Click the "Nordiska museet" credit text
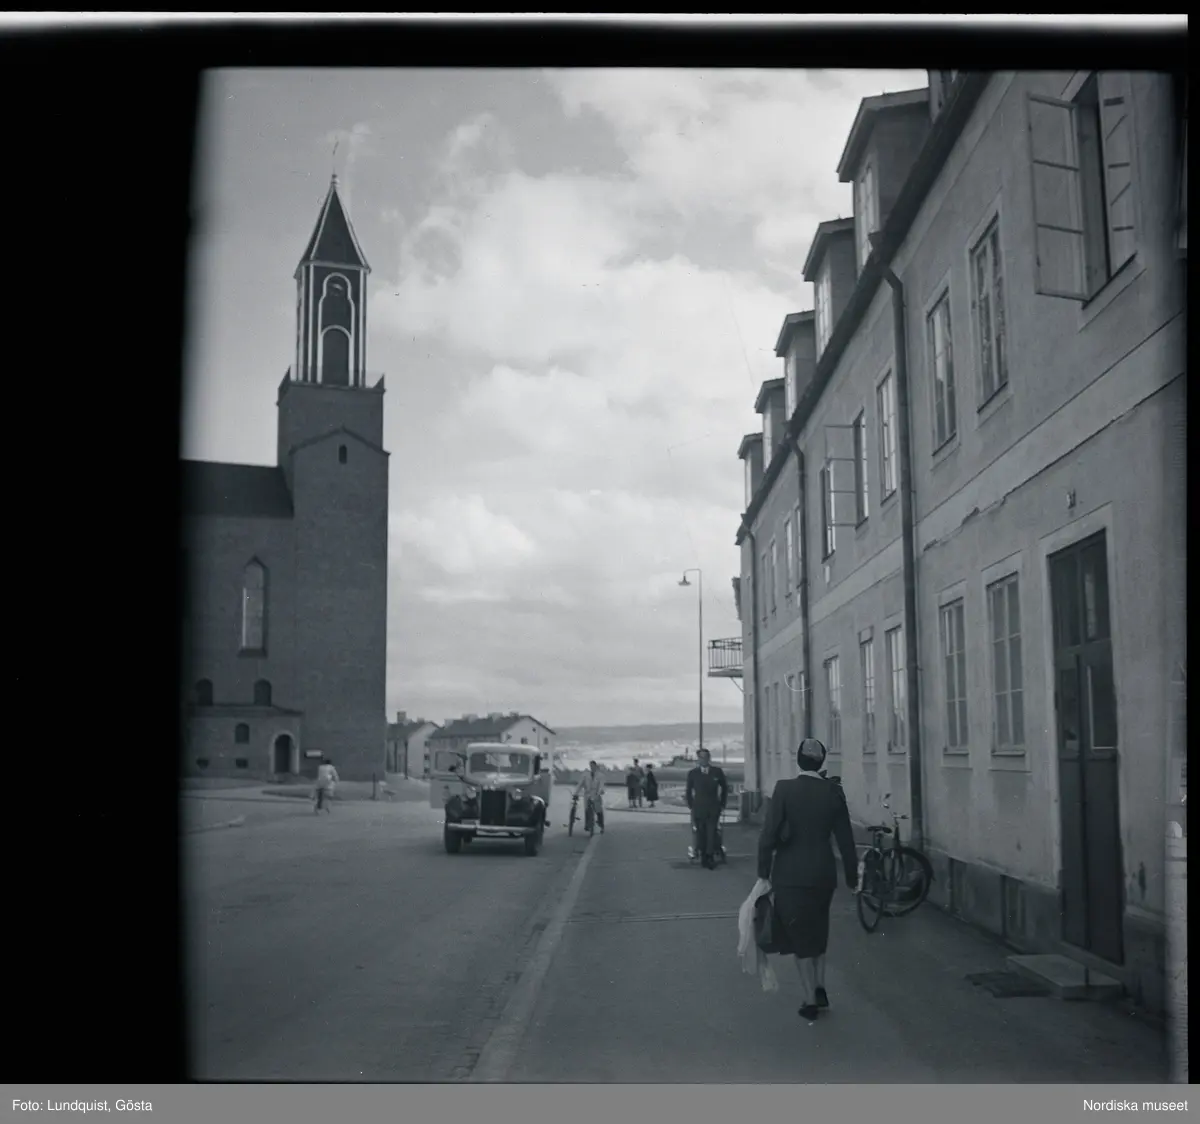Screen dimensions: 1200x1124 (x=1135, y=1105)
